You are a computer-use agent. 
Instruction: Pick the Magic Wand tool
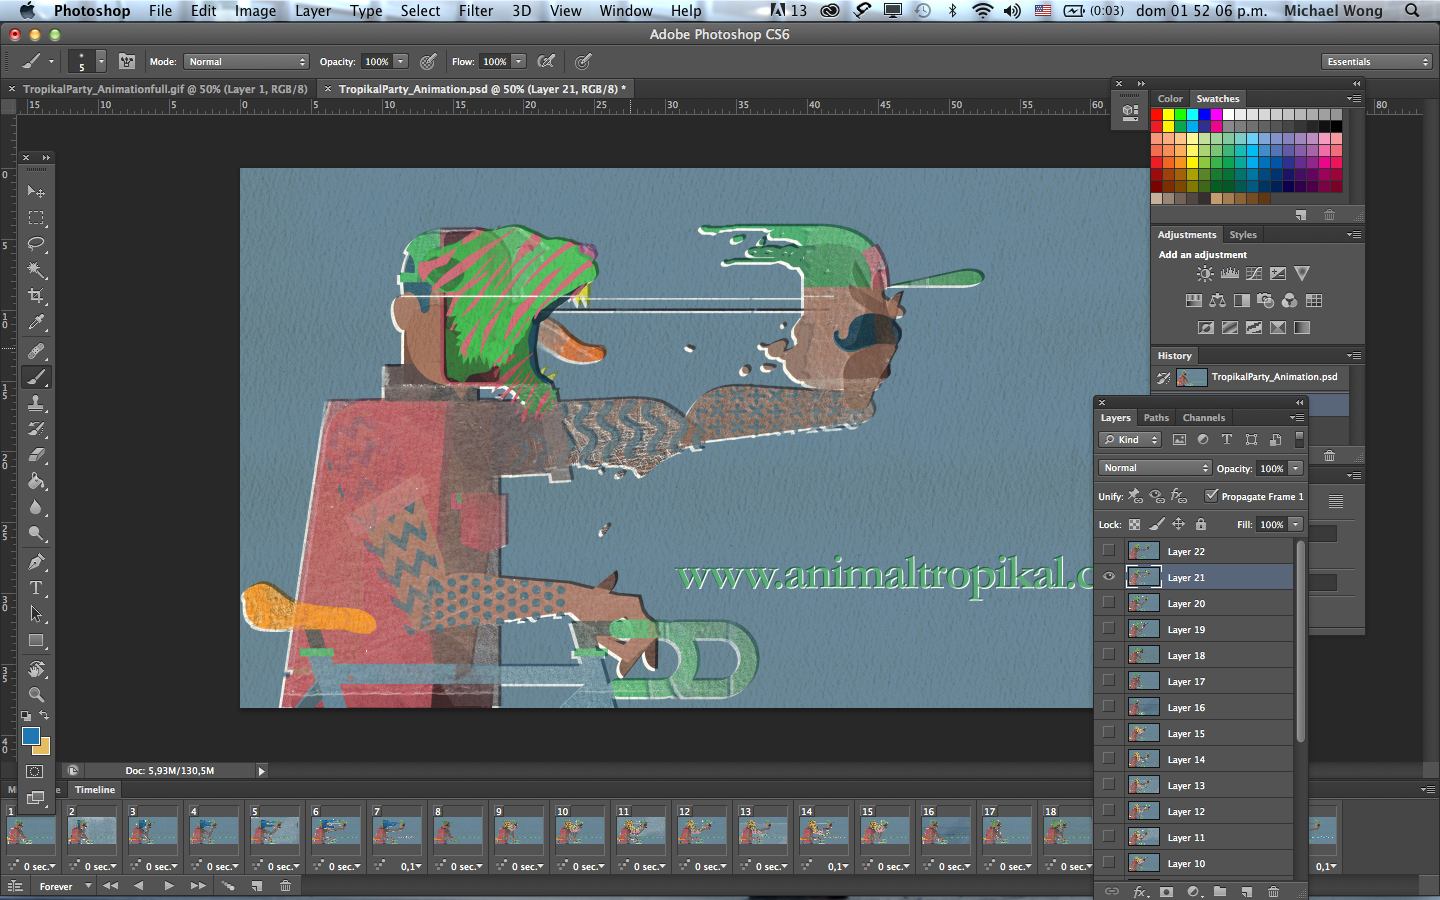[x=36, y=270]
